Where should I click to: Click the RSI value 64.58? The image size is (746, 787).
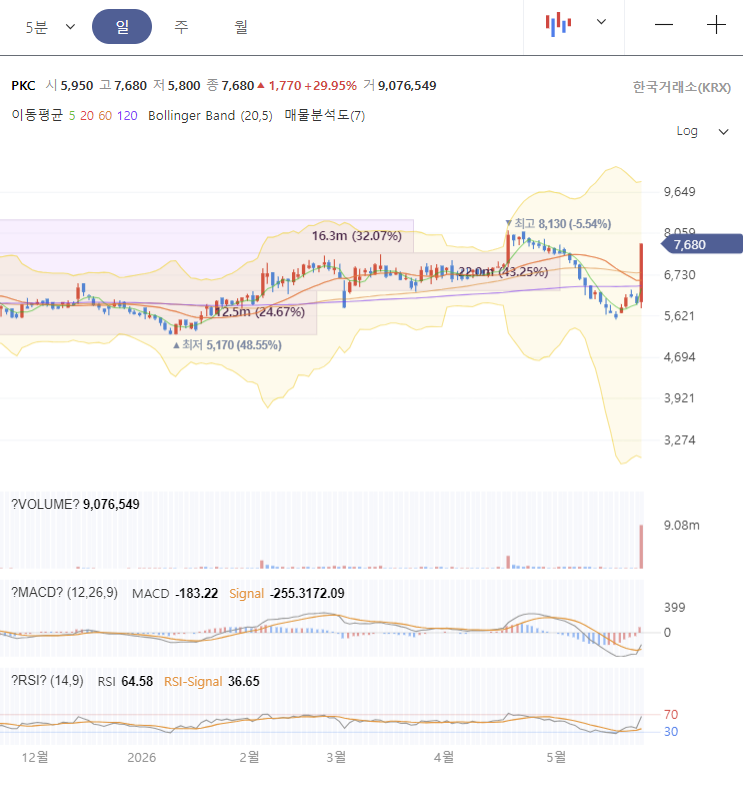(x=137, y=682)
